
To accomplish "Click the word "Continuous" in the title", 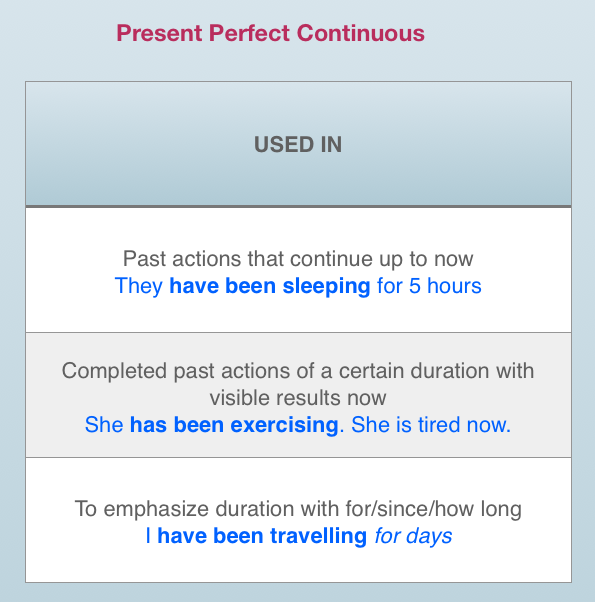I will 360,33.
